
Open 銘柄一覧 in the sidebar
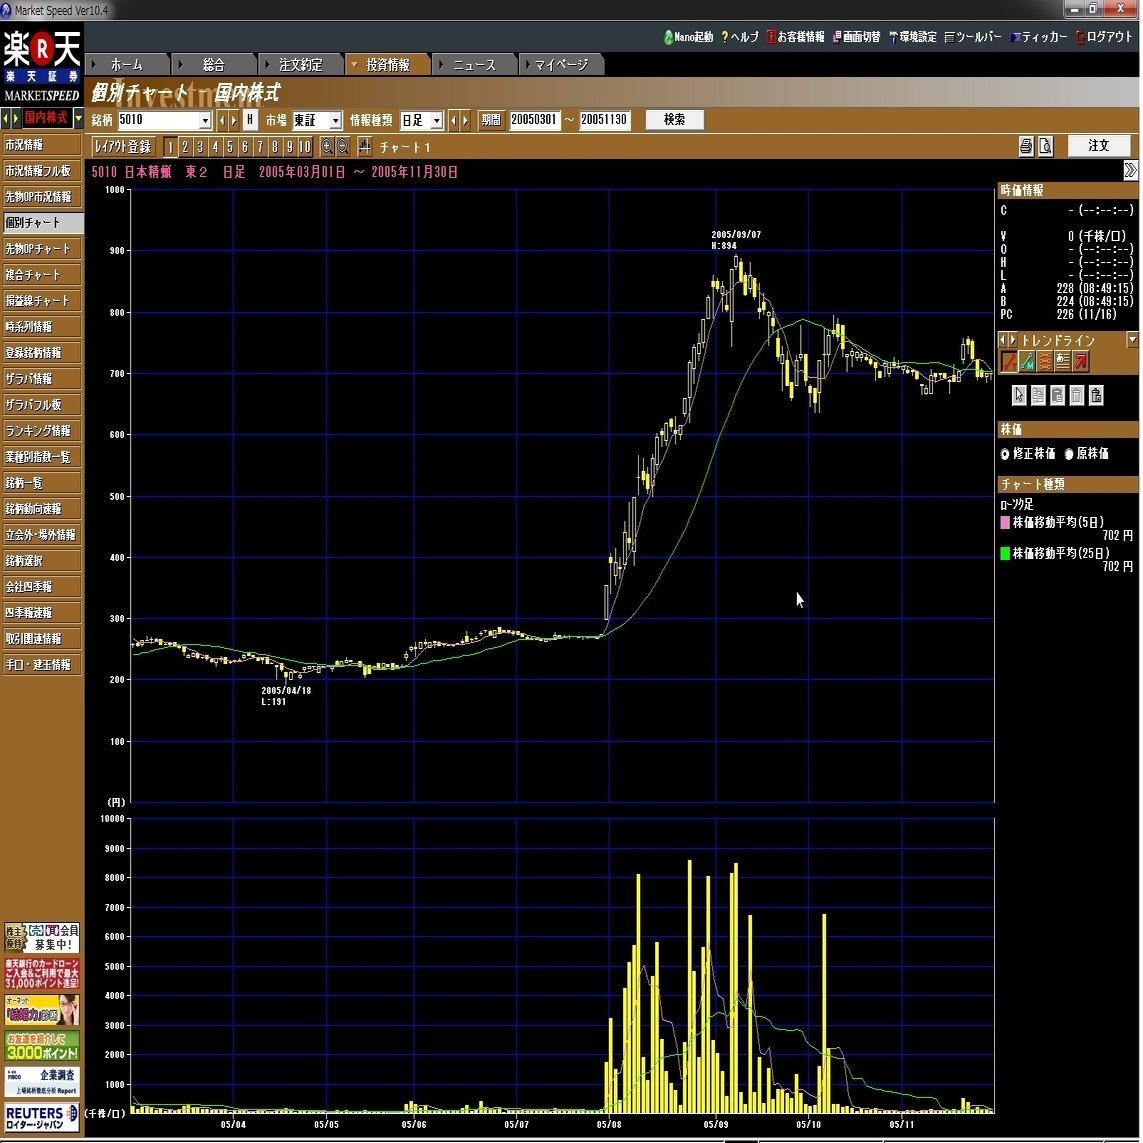pos(42,483)
